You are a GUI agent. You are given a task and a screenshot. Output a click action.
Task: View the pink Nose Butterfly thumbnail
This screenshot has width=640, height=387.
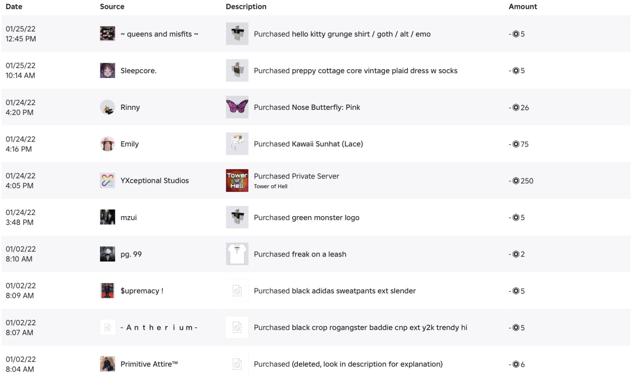point(237,107)
